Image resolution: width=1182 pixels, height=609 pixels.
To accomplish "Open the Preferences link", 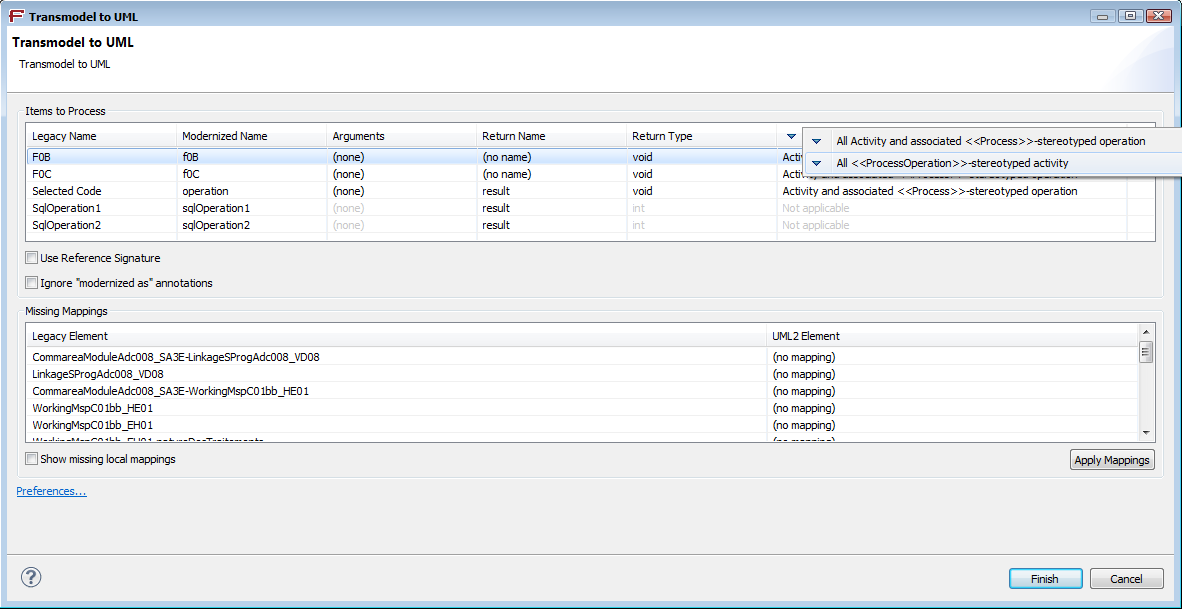I will (x=51, y=491).
